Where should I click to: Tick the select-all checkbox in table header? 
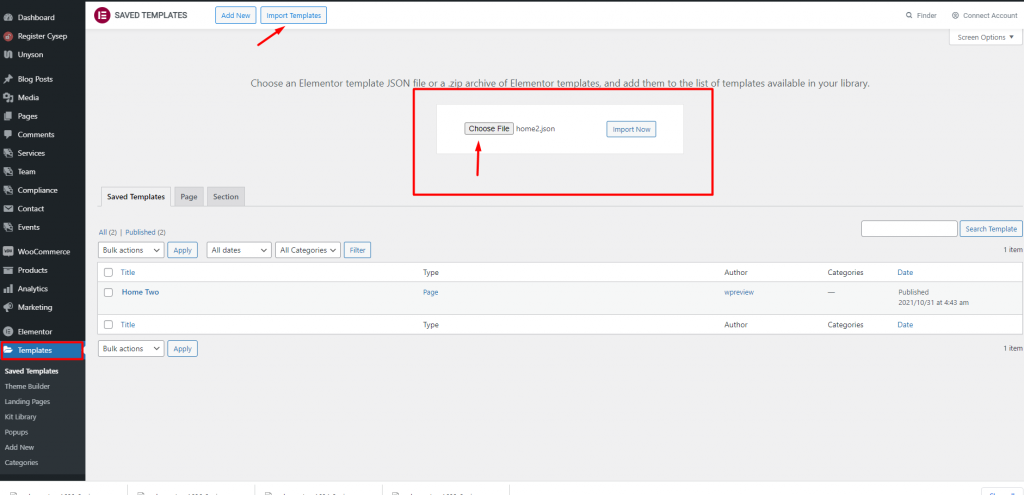coord(108,272)
